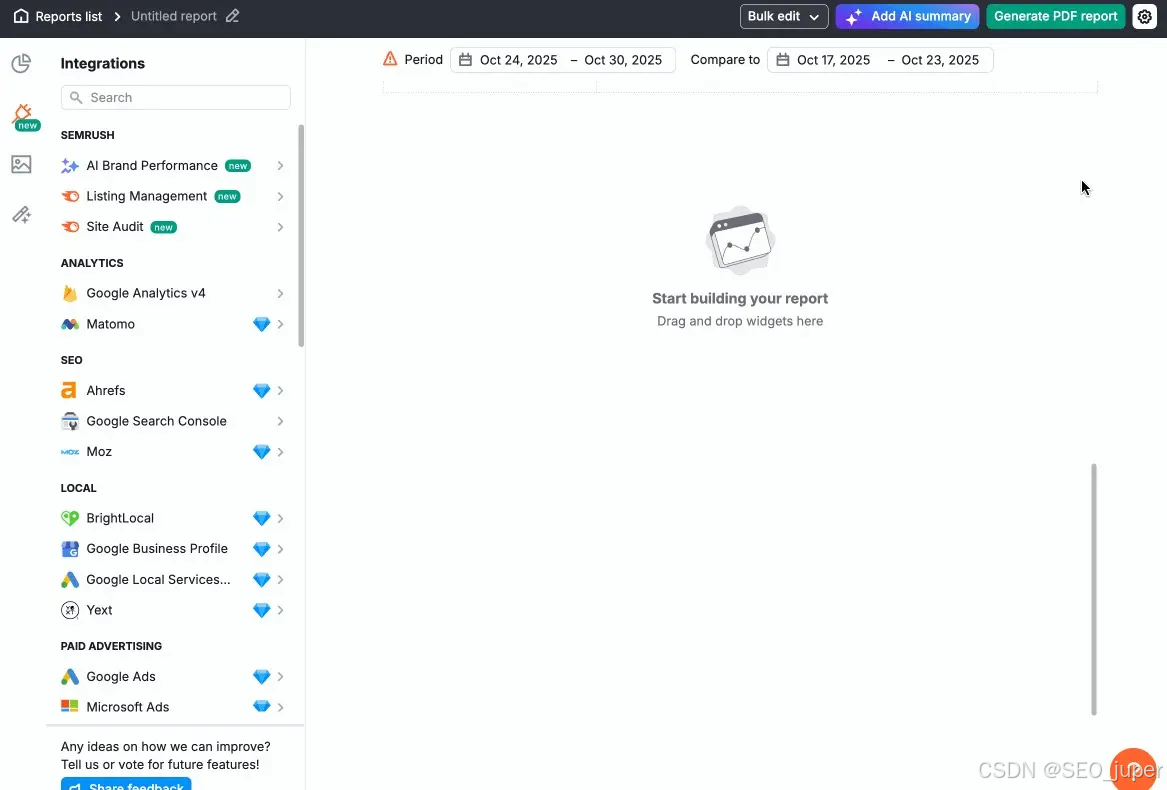Screen dimensions: 1167x790
Task: Open the image widgets sidebar icon
Action: point(21,164)
